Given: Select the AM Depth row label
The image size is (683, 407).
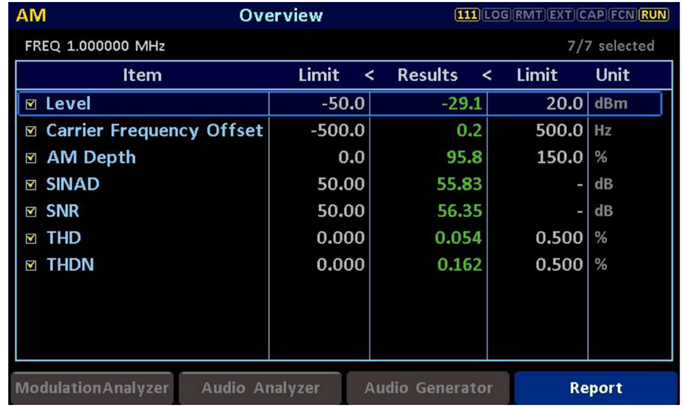Looking at the screenshot, I should coord(91,158).
